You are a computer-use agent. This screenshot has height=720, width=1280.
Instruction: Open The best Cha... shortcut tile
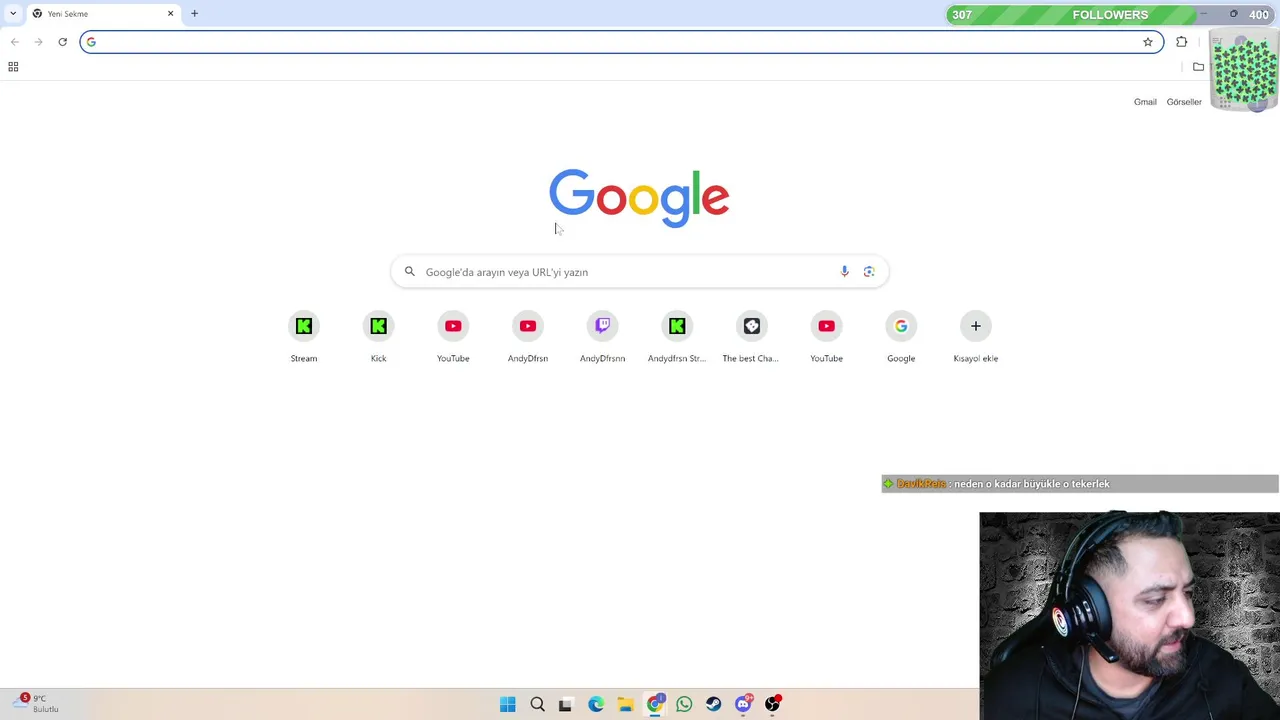click(x=751, y=336)
